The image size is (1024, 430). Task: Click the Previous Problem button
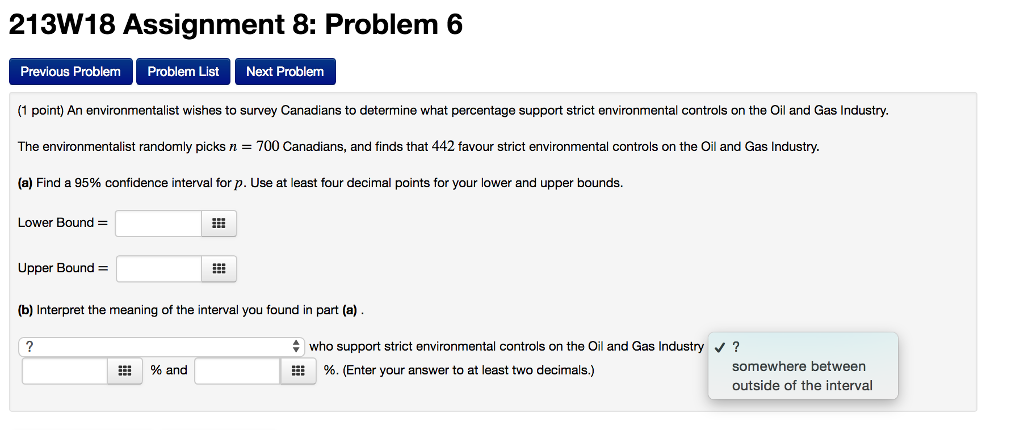(x=71, y=72)
